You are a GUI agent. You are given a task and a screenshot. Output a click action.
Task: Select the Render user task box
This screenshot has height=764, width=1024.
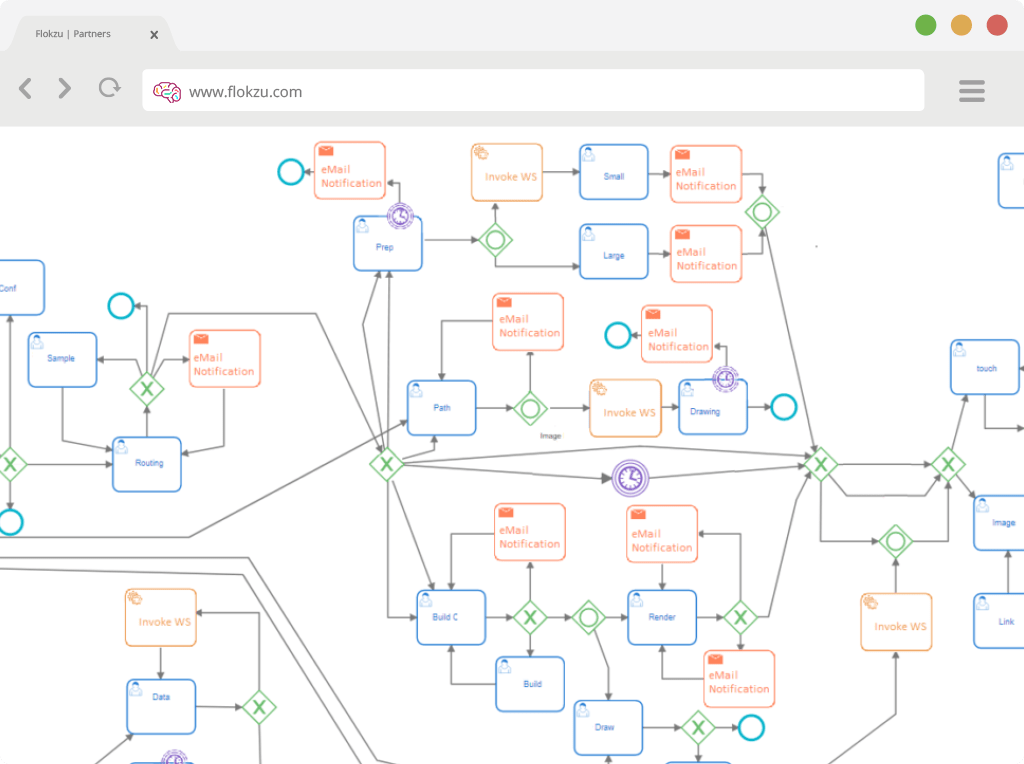coord(662,618)
